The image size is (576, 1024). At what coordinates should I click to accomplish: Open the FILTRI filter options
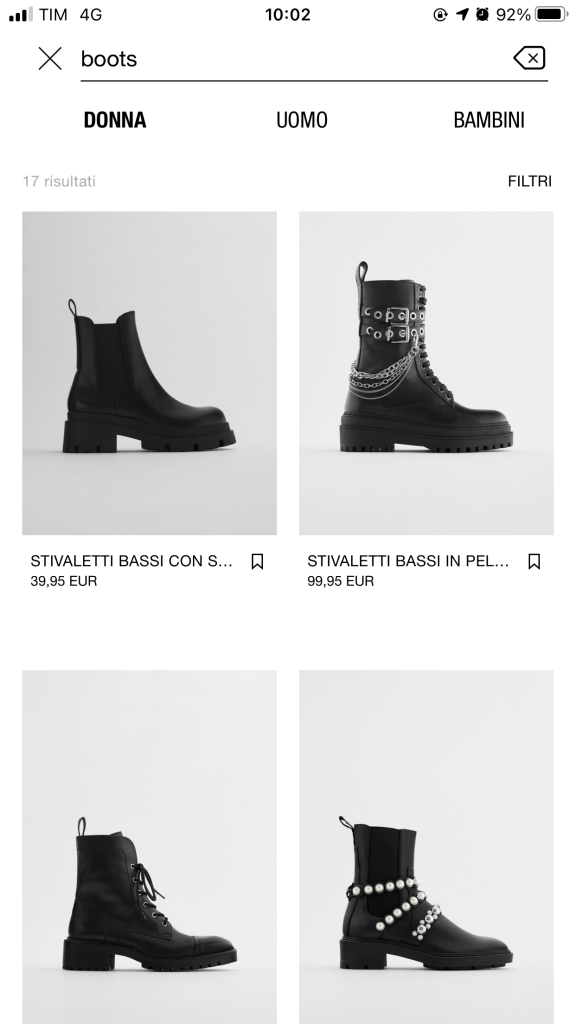(530, 182)
